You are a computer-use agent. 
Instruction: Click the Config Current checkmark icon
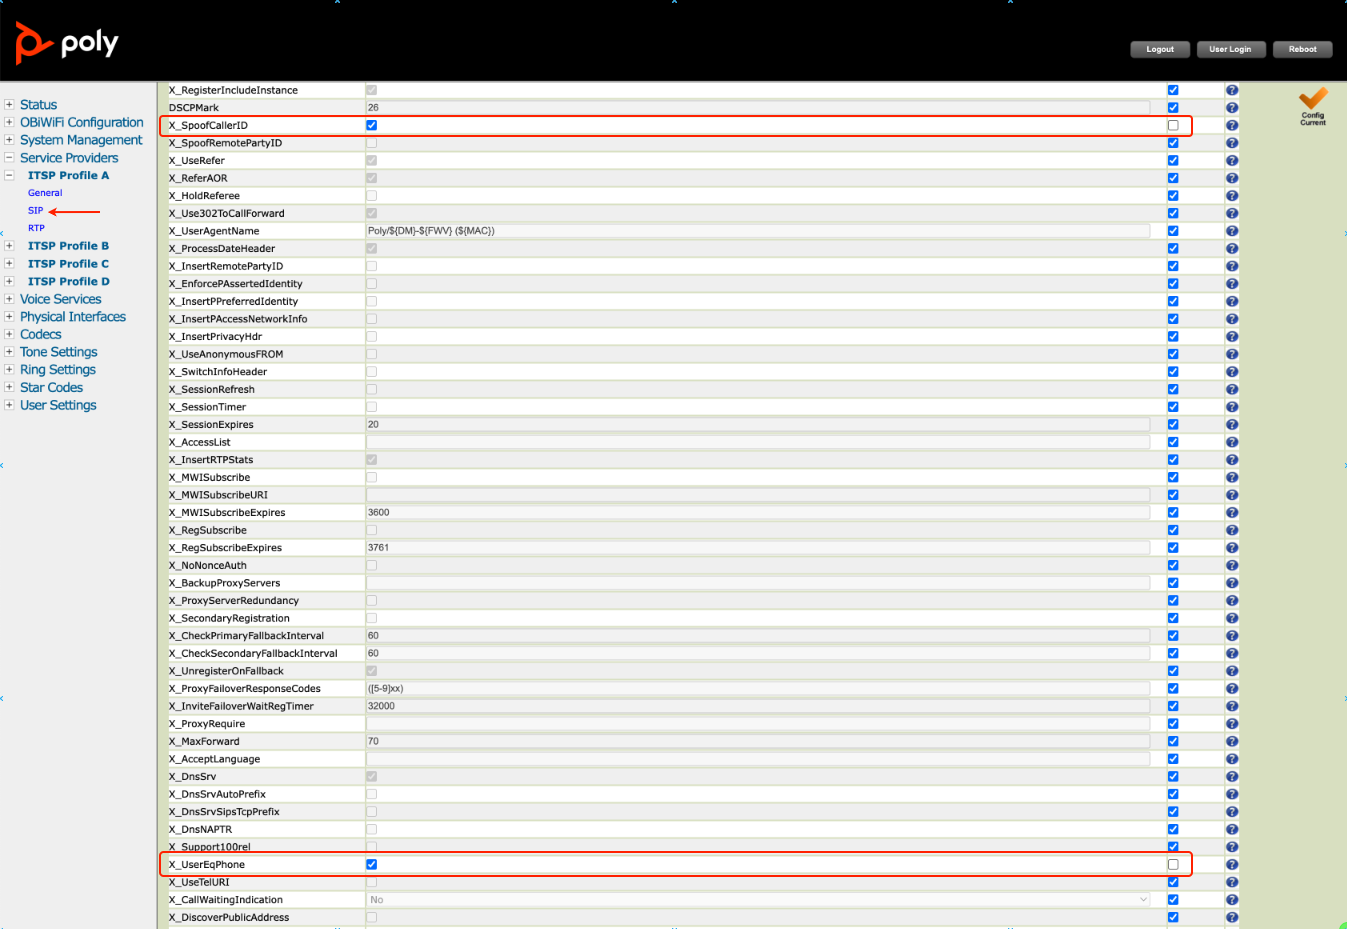(x=1312, y=100)
